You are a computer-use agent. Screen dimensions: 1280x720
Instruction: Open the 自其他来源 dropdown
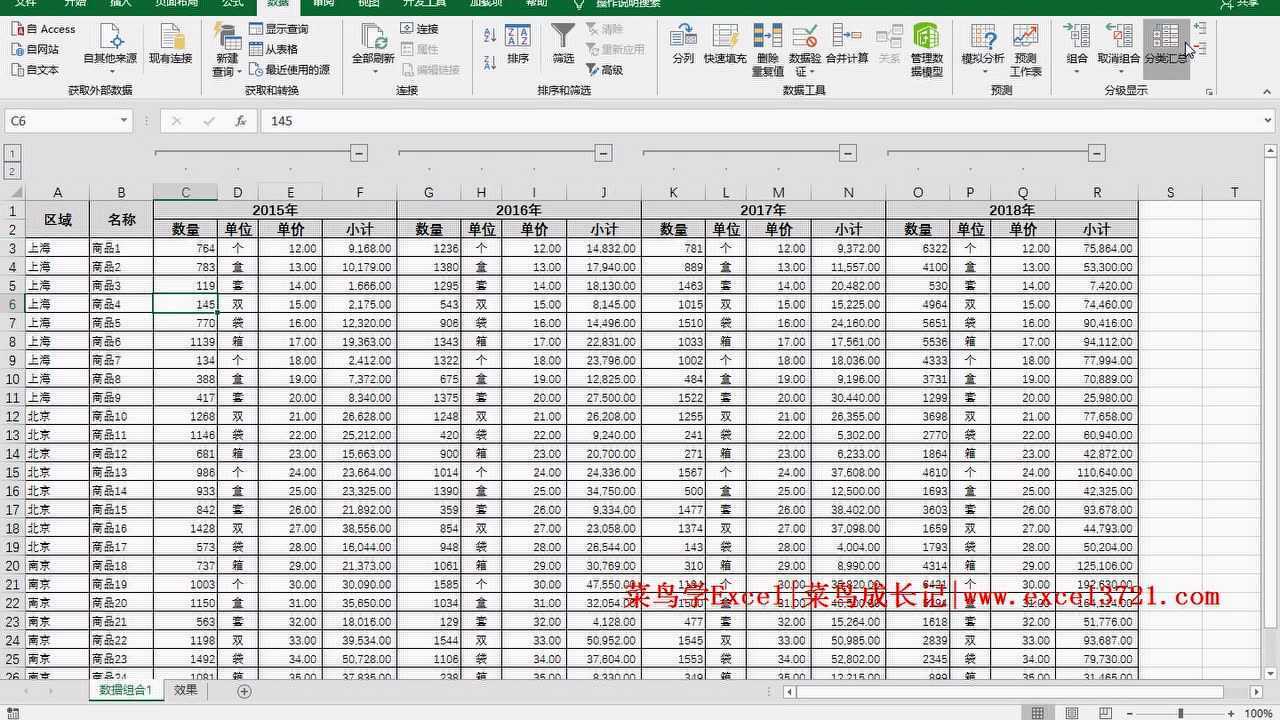point(110,50)
